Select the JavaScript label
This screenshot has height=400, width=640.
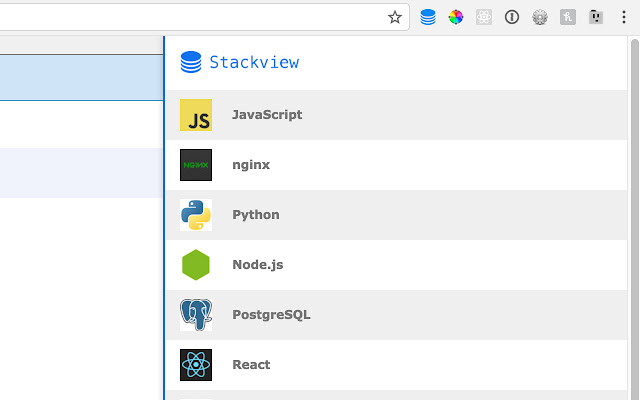267,115
